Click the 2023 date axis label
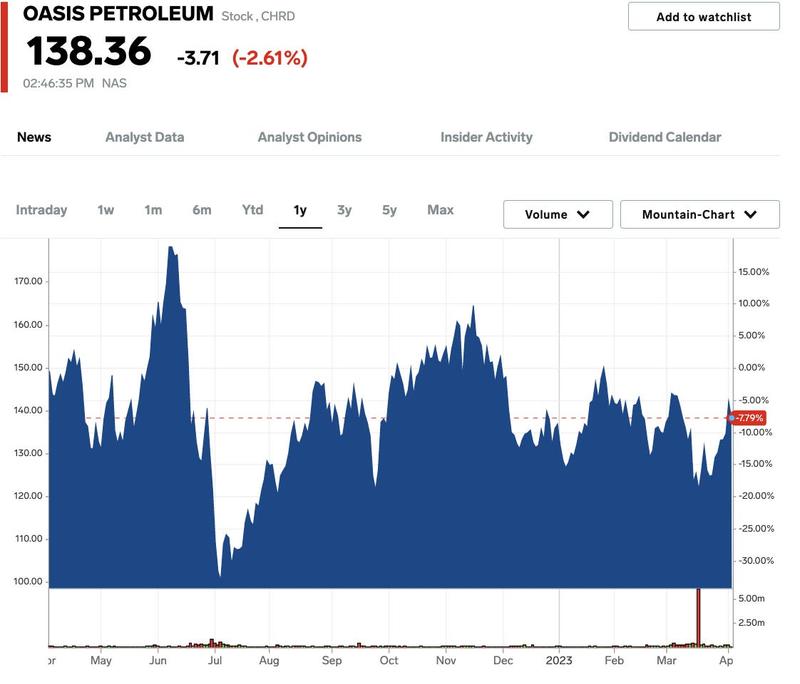The width and height of the screenshot is (800, 684). (x=559, y=661)
